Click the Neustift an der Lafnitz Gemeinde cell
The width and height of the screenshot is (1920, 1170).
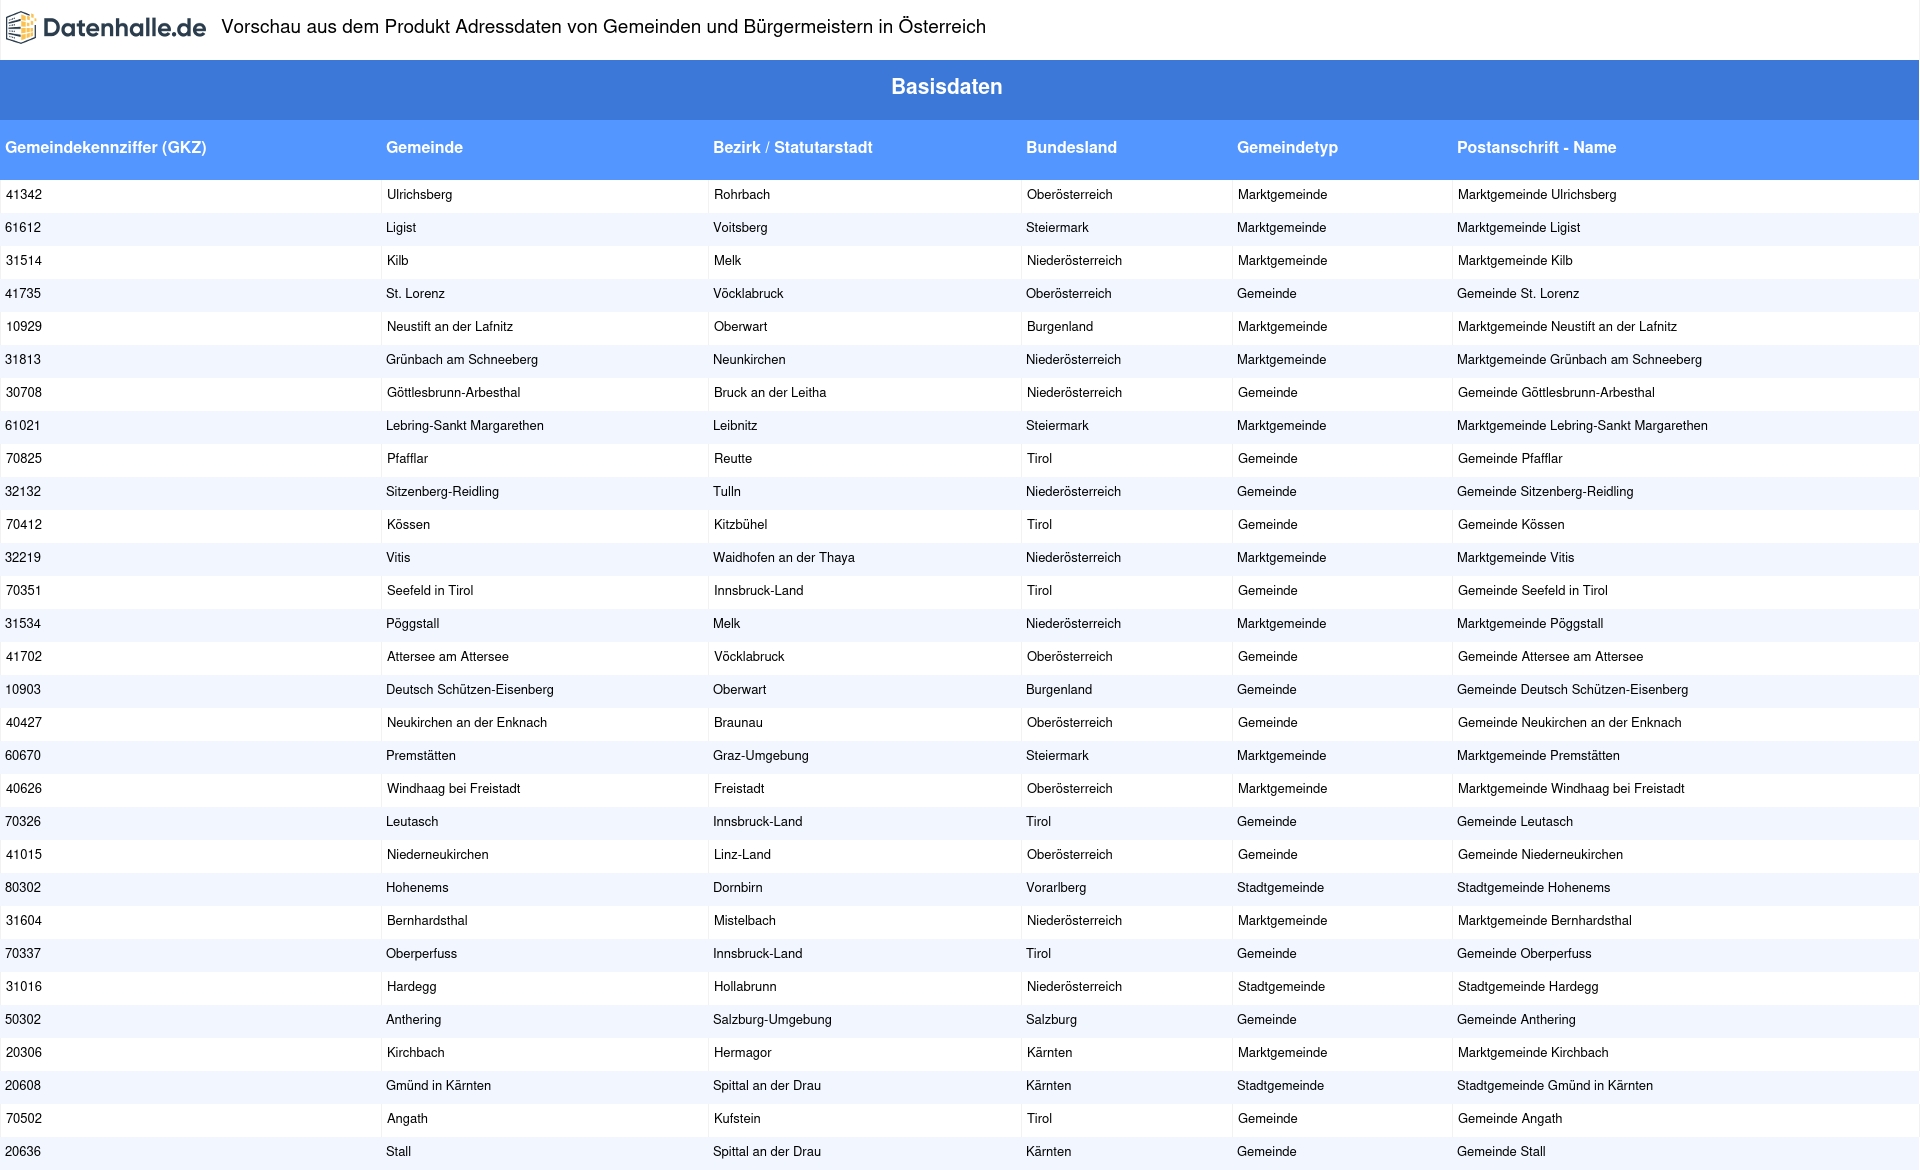[x=545, y=327]
